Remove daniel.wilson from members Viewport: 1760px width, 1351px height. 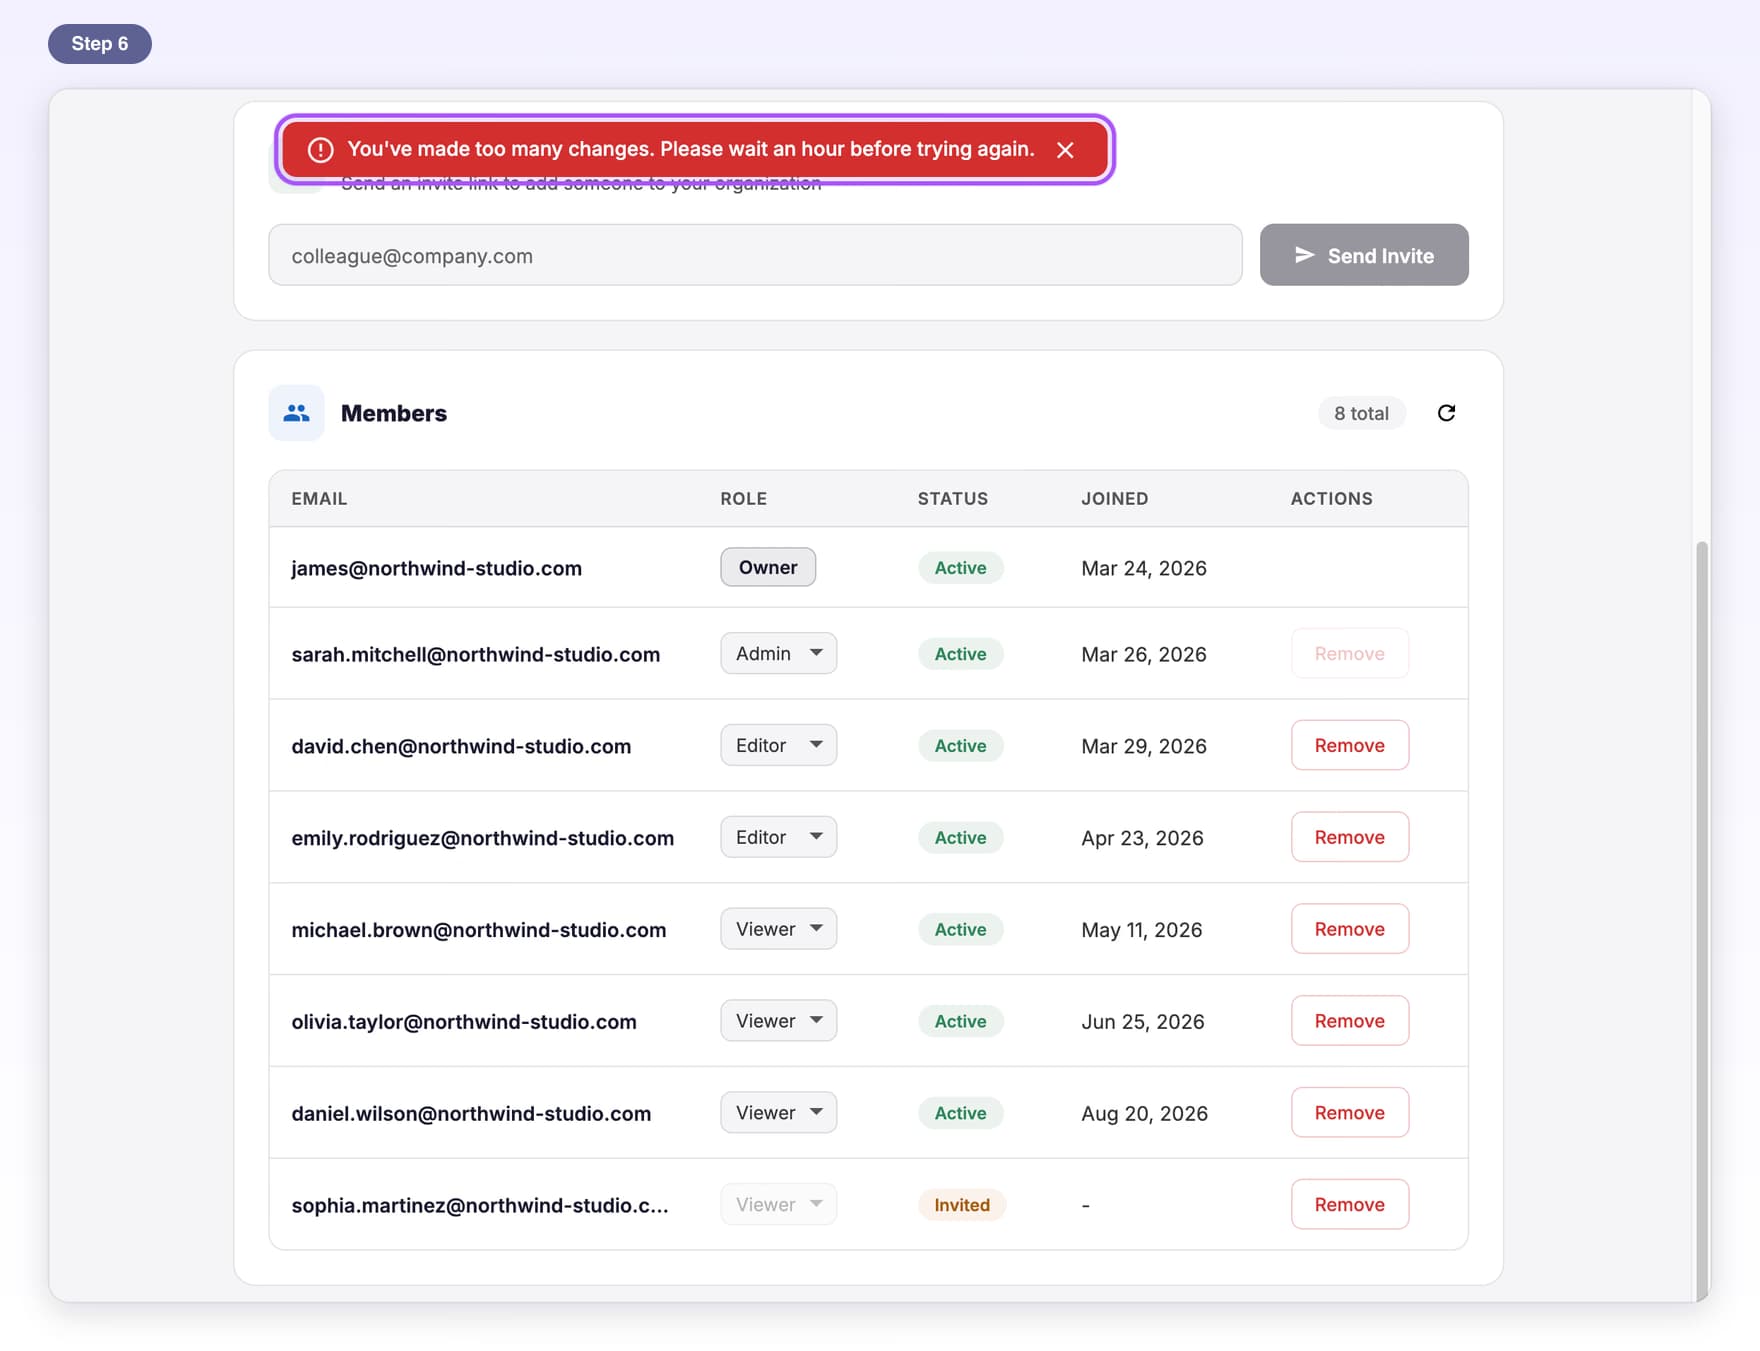pos(1350,1113)
